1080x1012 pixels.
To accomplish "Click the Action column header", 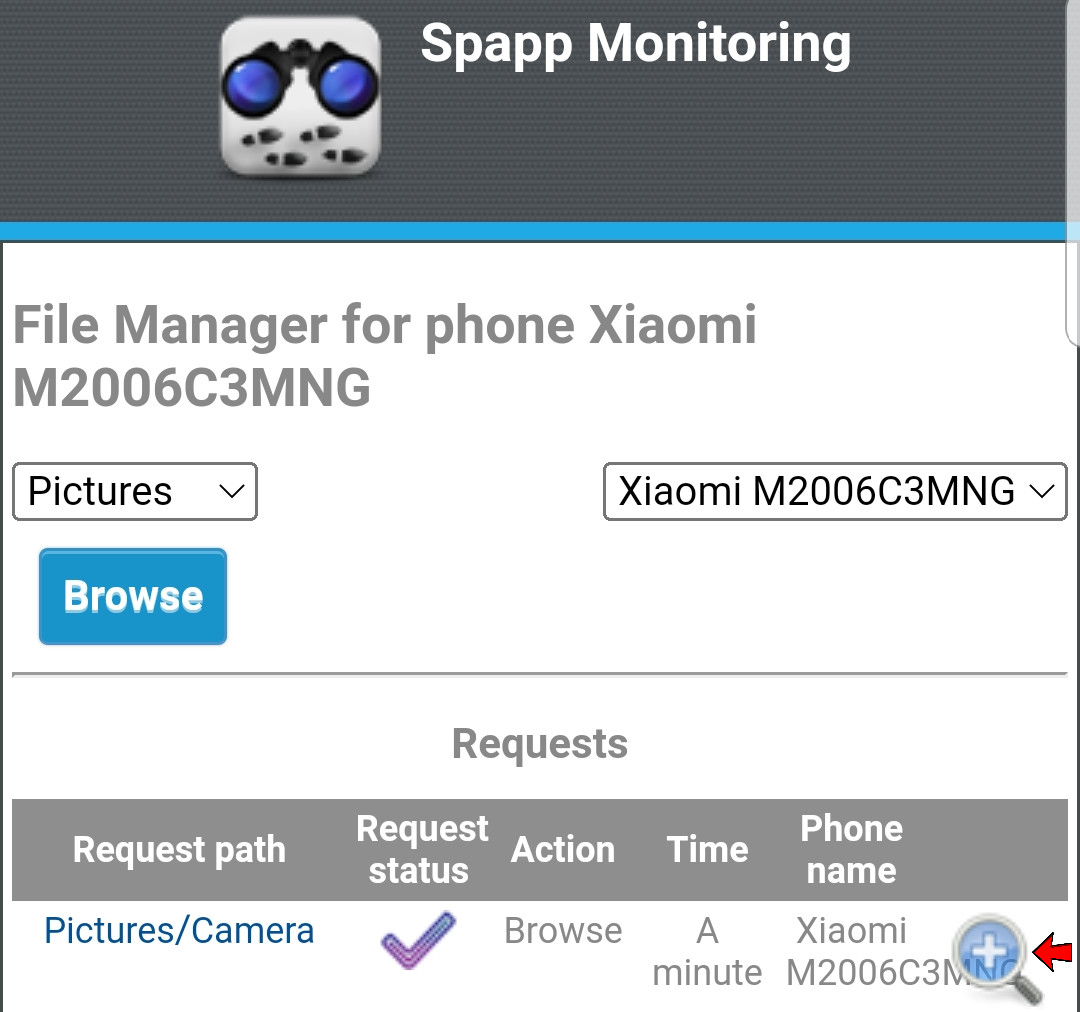I will point(563,849).
